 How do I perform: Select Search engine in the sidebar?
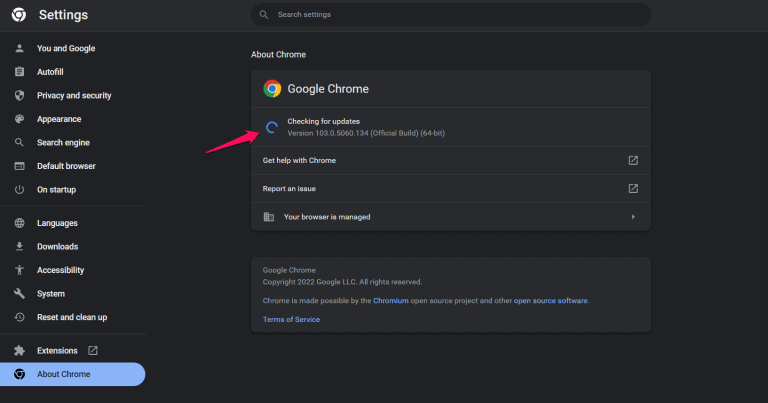click(64, 142)
